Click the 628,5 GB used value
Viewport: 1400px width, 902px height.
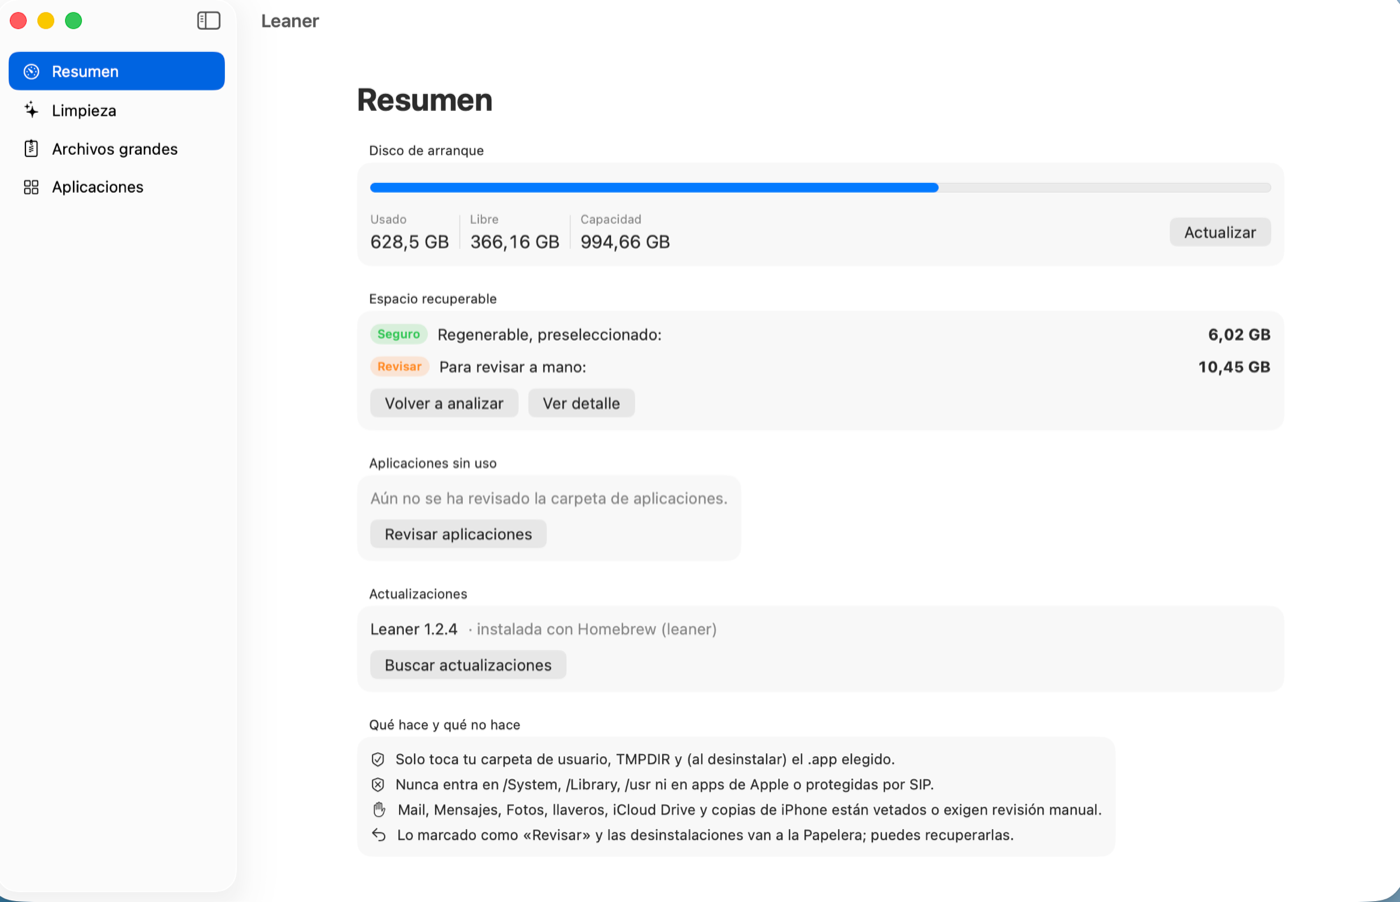[x=410, y=242]
